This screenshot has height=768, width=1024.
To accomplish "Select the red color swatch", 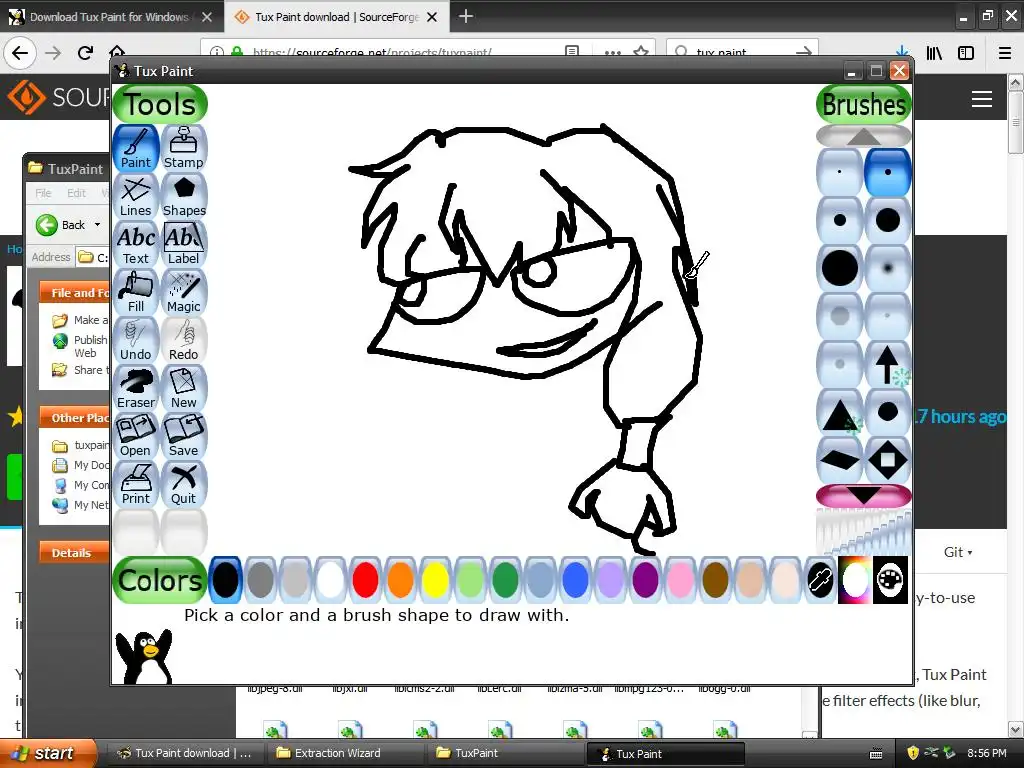I will [365, 580].
